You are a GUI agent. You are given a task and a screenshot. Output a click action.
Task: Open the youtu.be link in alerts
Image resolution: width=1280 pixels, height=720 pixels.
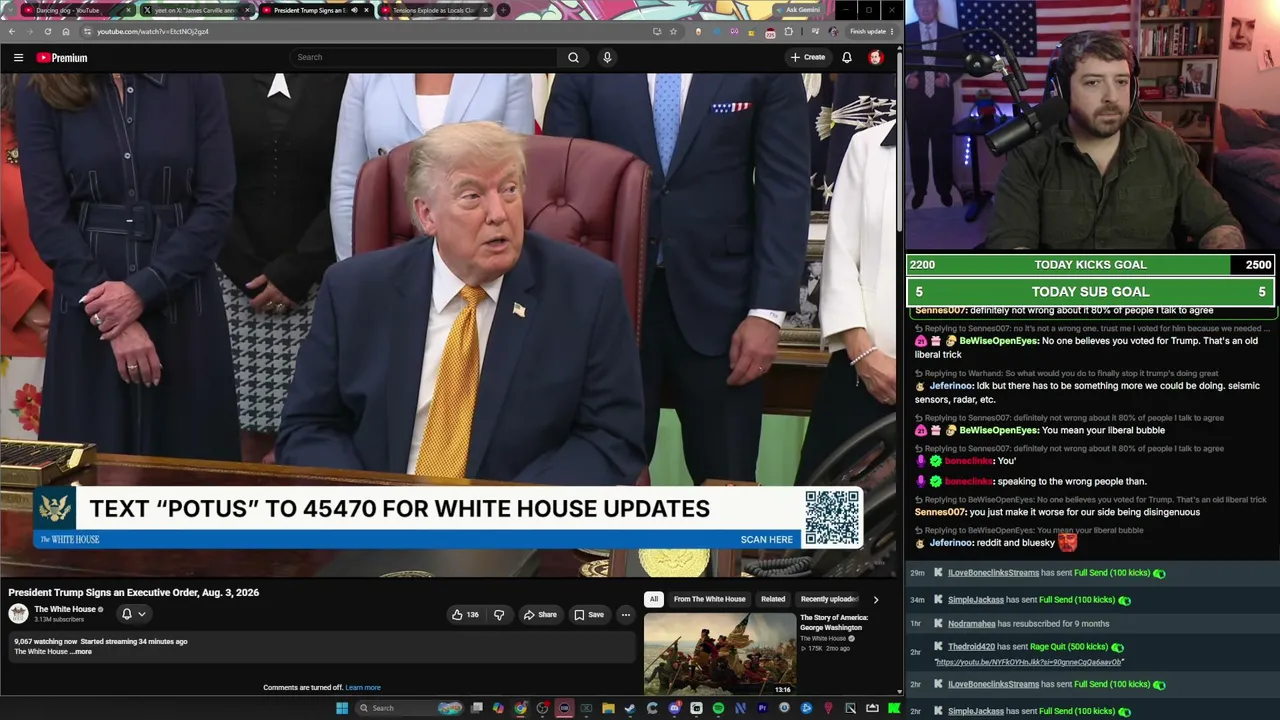pyautogui.click(x=1029, y=662)
